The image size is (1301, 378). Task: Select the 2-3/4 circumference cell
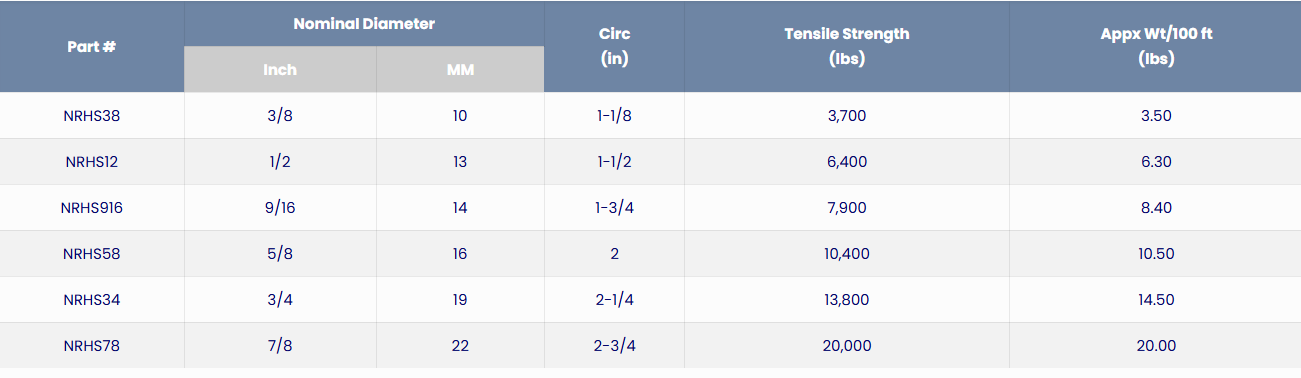(614, 346)
